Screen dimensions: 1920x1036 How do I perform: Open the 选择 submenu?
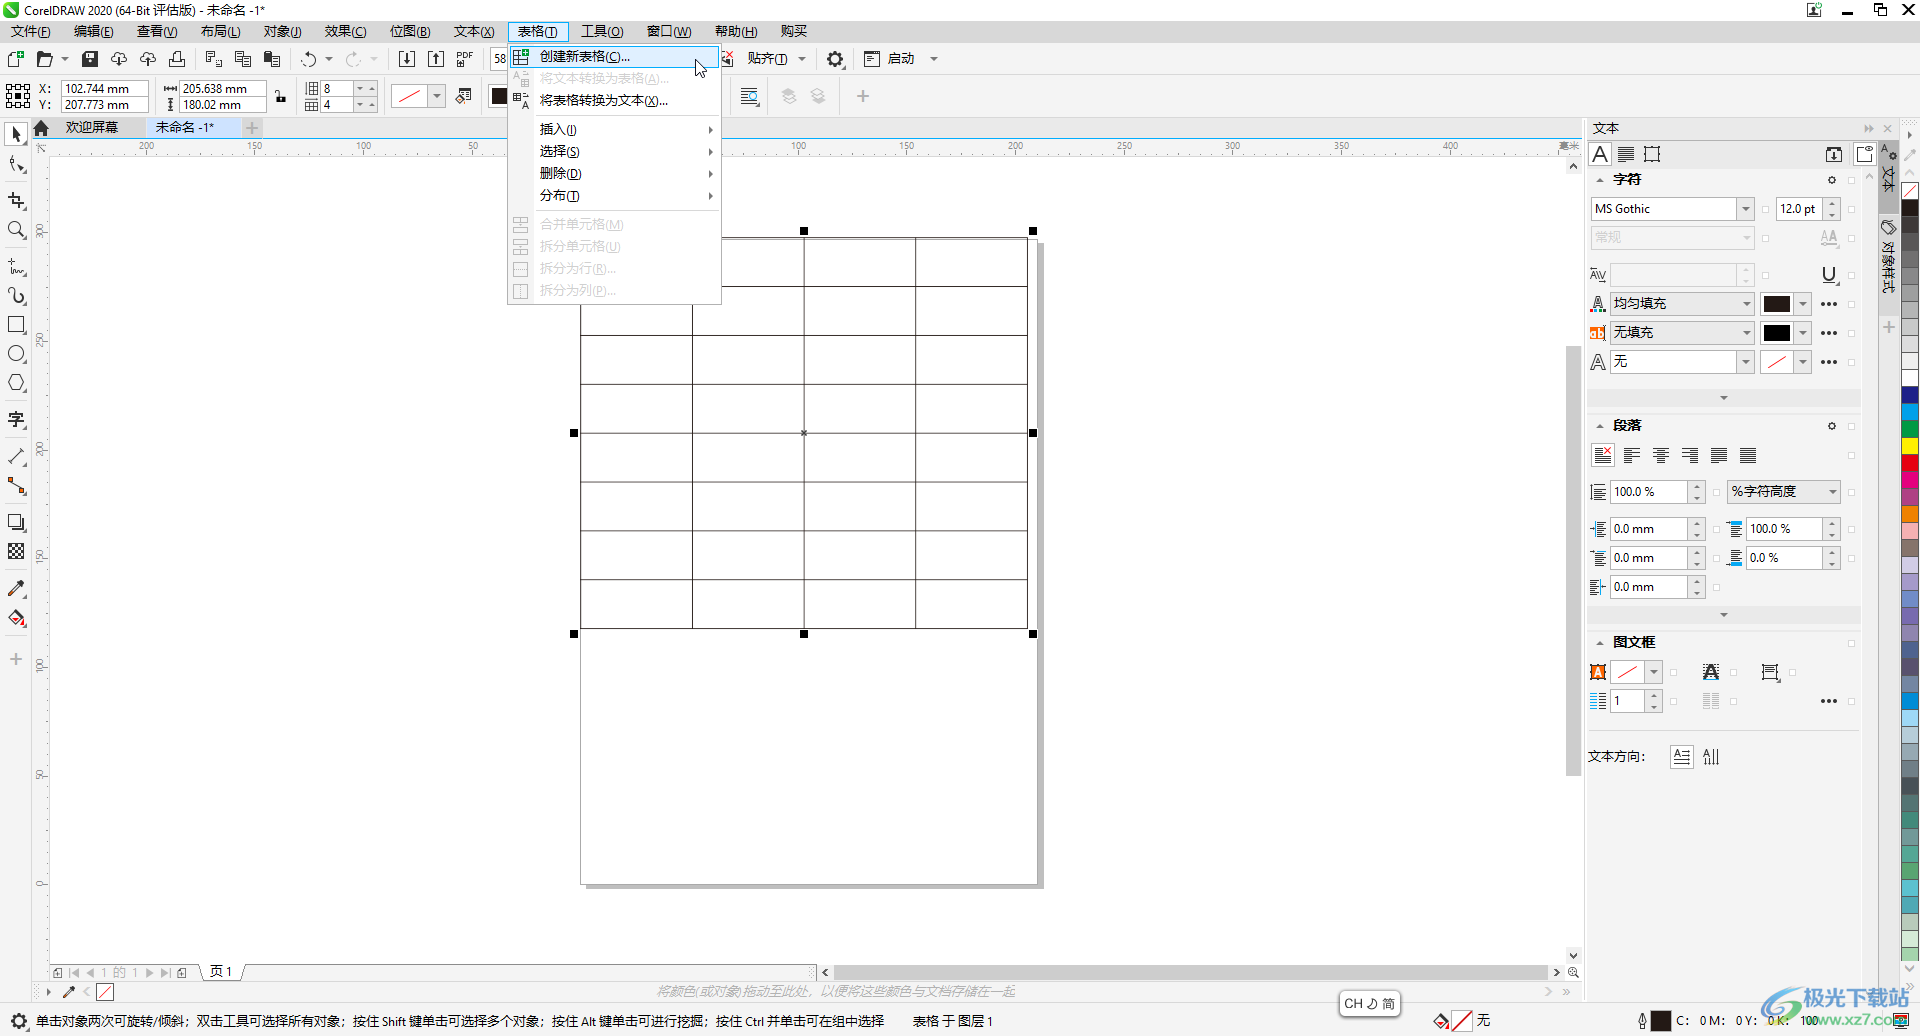click(x=614, y=152)
